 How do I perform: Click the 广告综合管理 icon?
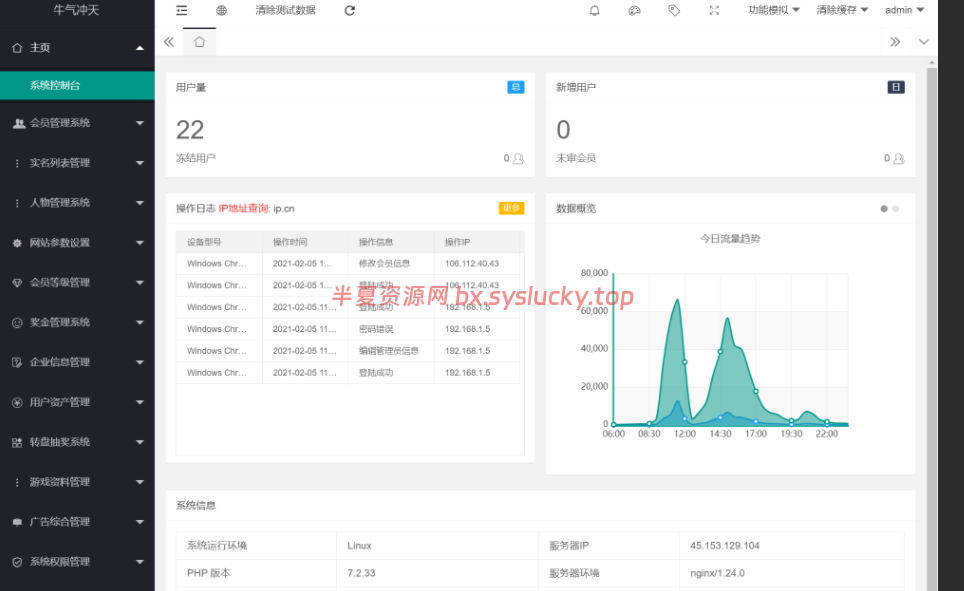point(17,522)
